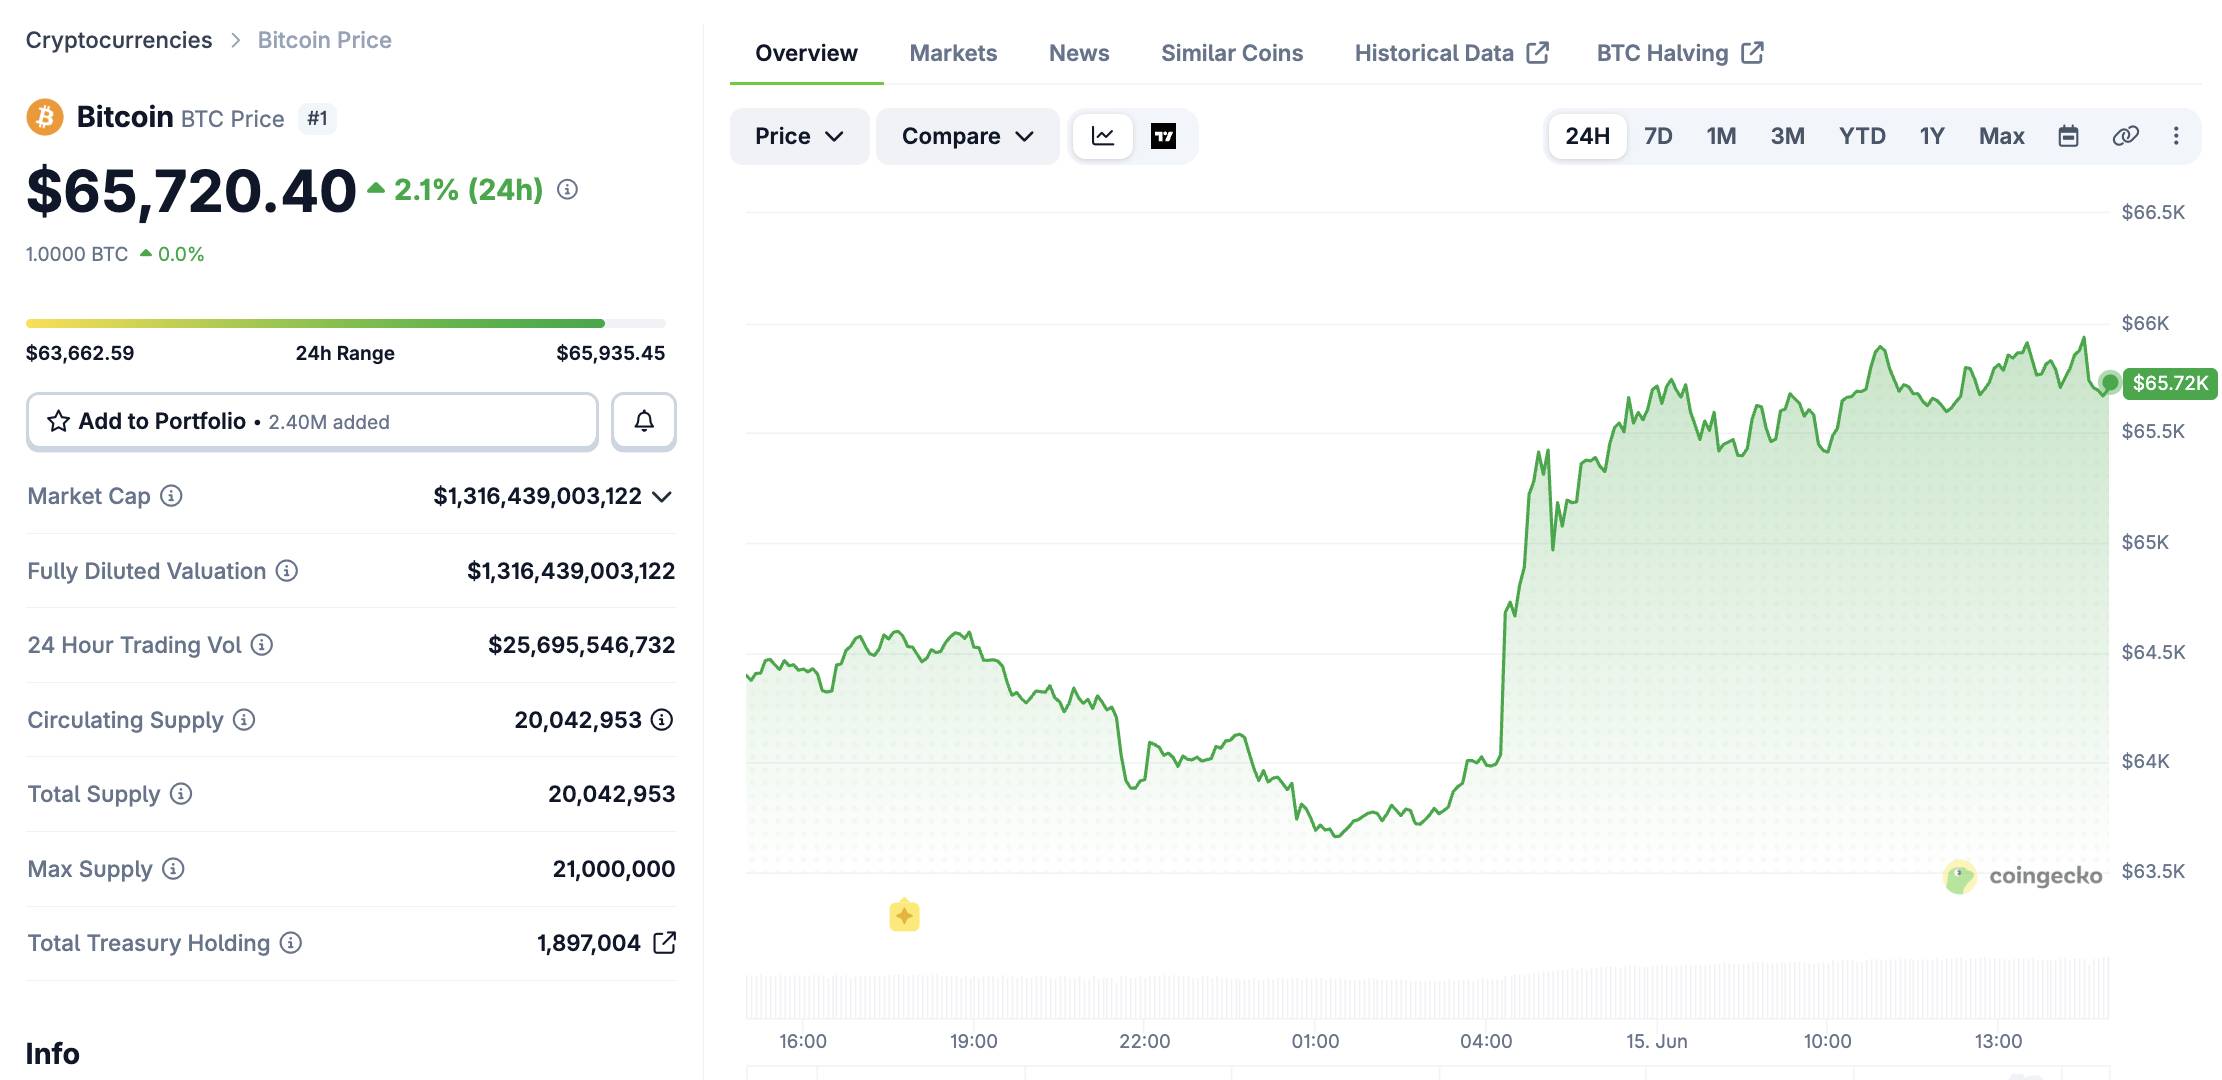Screen dimensions: 2222x1080
Task: Click the star icon in Add to Portfolio
Action: click(x=58, y=421)
